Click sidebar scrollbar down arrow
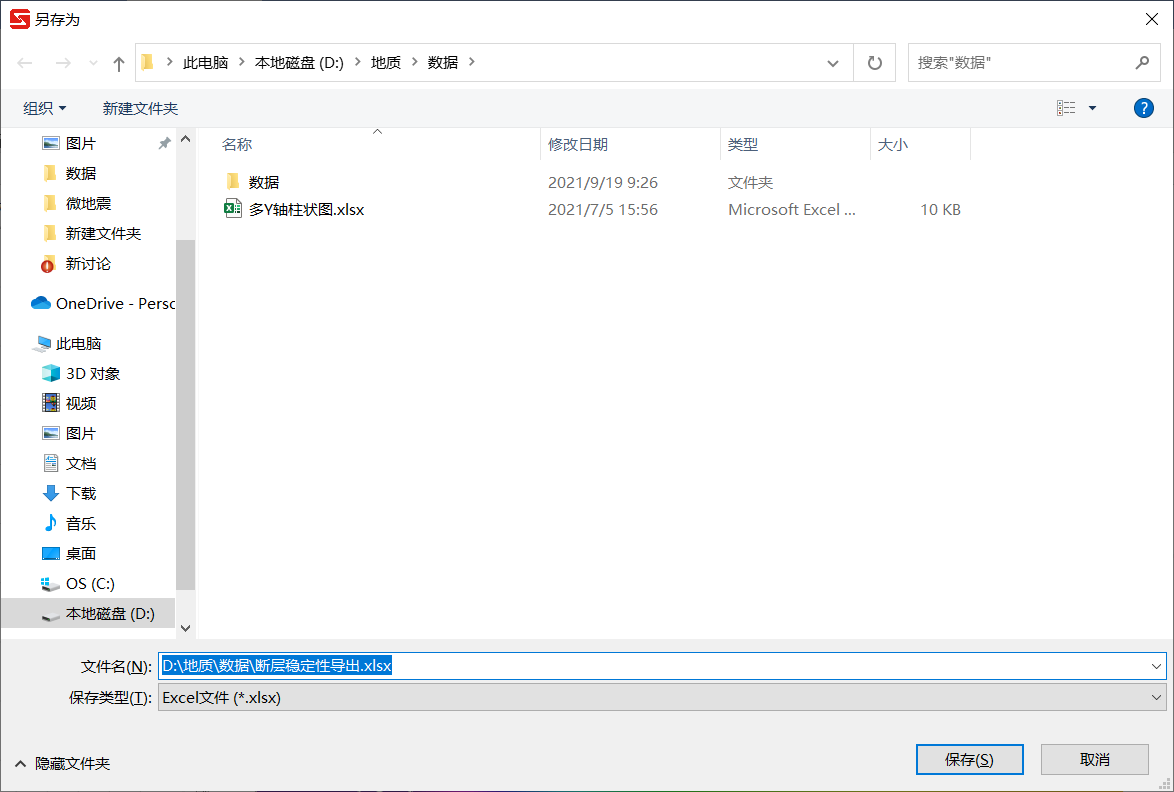The width and height of the screenshot is (1174, 792). click(186, 629)
